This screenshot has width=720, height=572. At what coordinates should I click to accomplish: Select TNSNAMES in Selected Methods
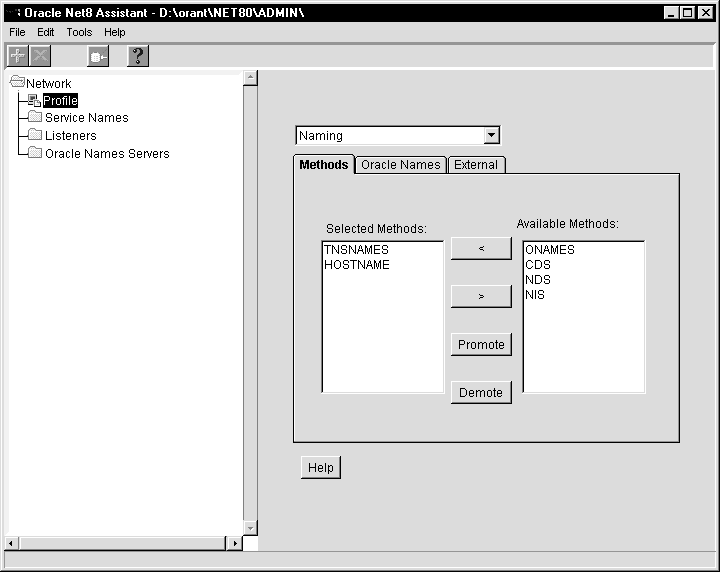[356, 250]
